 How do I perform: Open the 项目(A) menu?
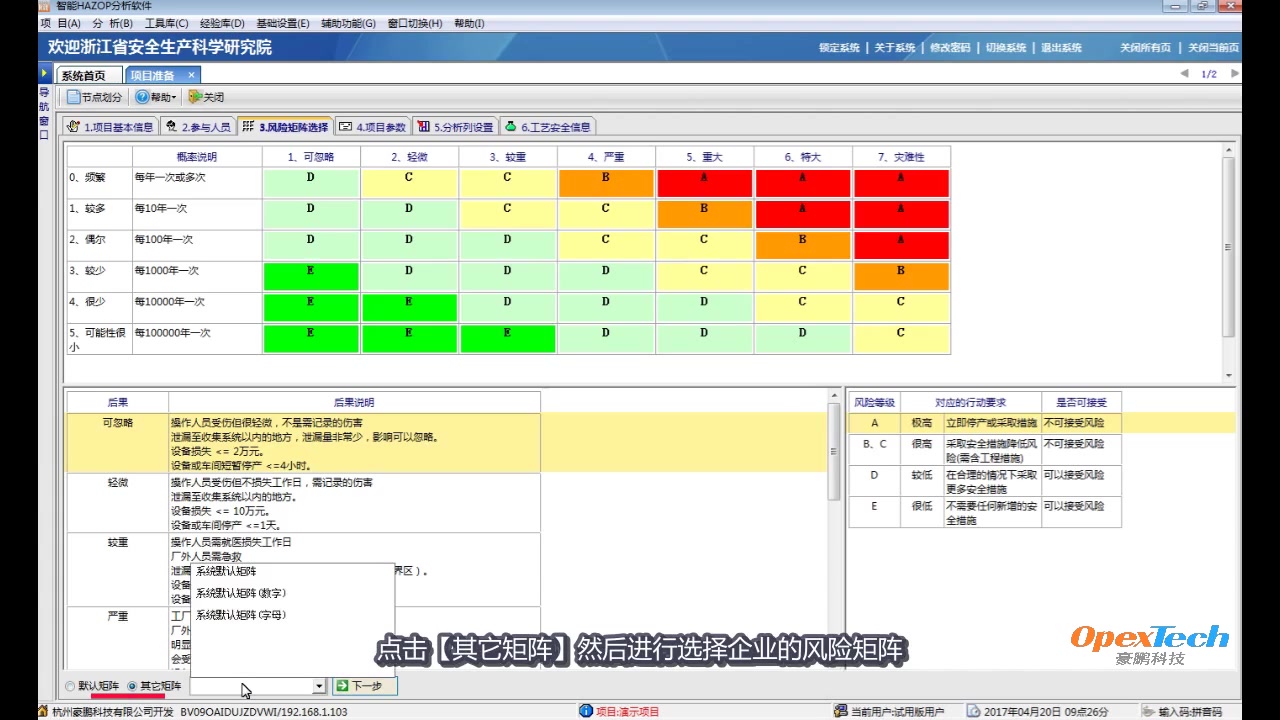[x=60, y=23]
